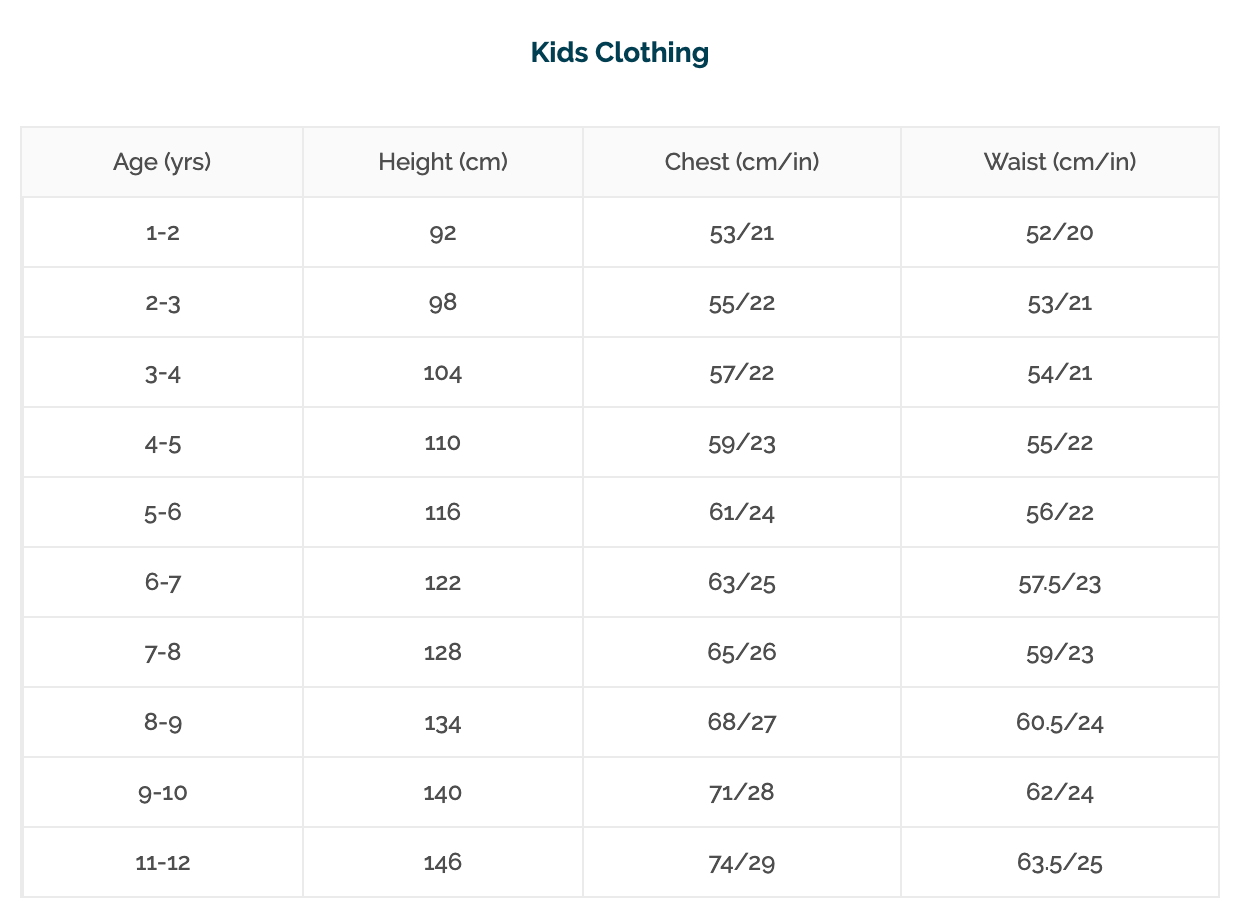Select the Age (yrs) column header
This screenshot has height=916, width=1238.
[162, 162]
